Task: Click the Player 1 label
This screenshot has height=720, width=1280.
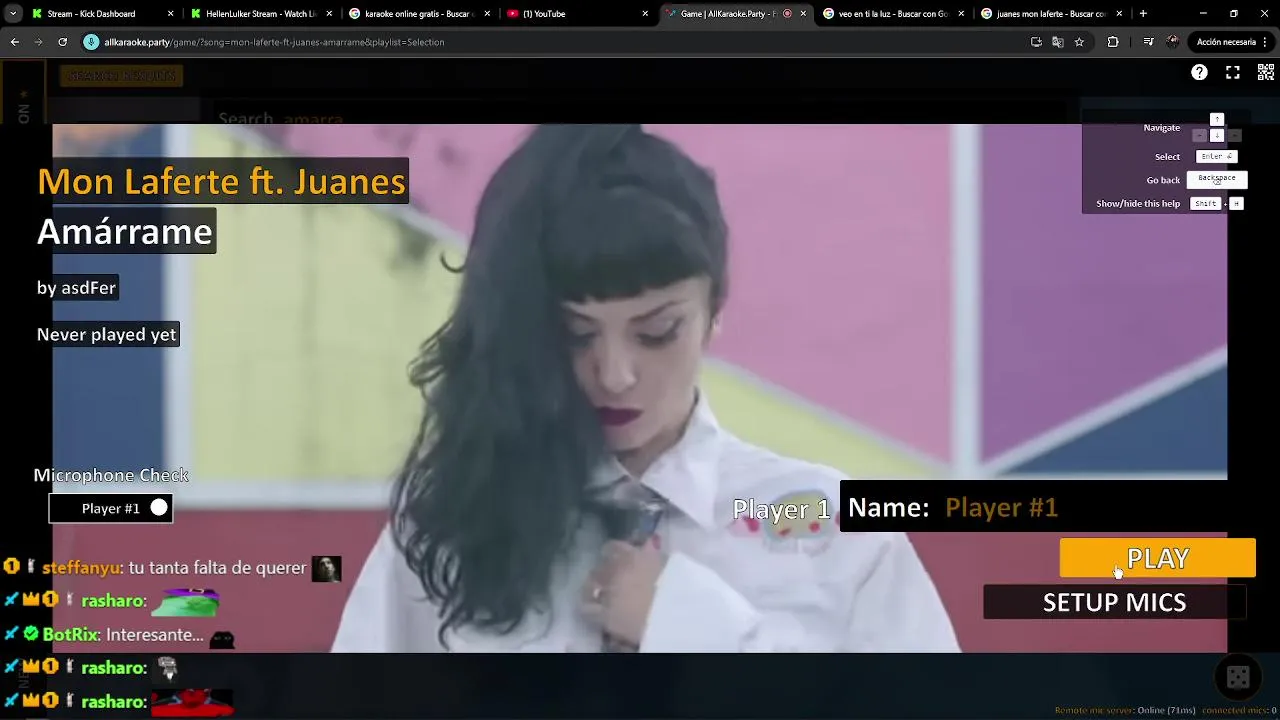Action: pos(781,509)
